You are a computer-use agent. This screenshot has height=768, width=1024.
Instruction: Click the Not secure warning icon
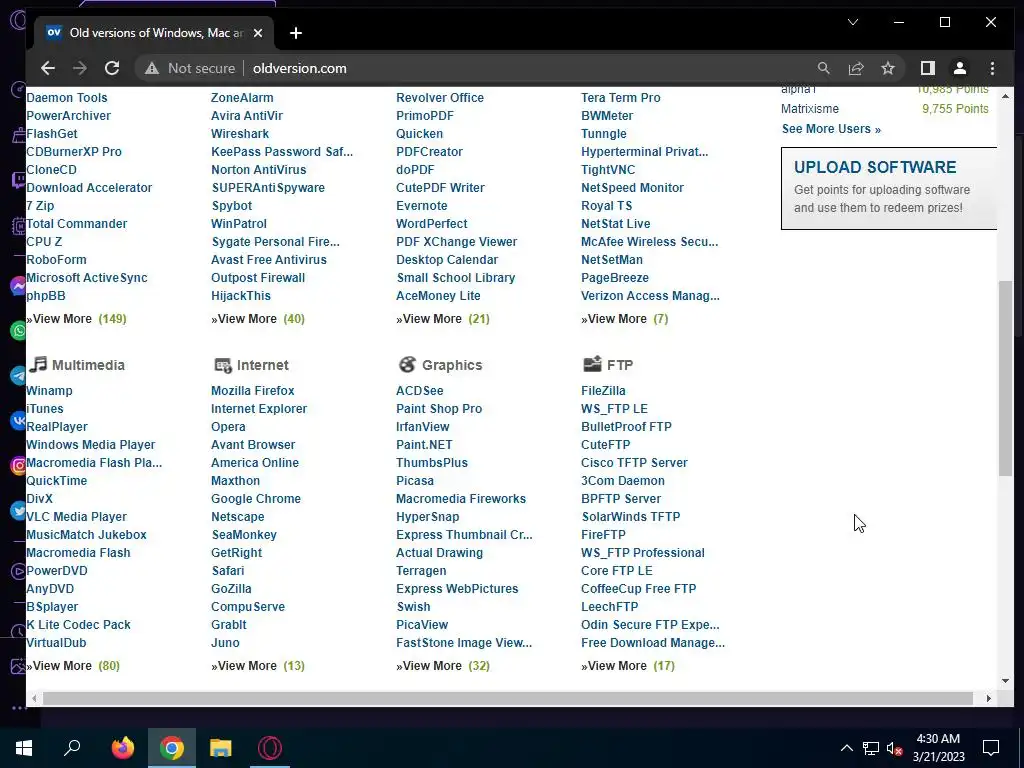tap(152, 69)
